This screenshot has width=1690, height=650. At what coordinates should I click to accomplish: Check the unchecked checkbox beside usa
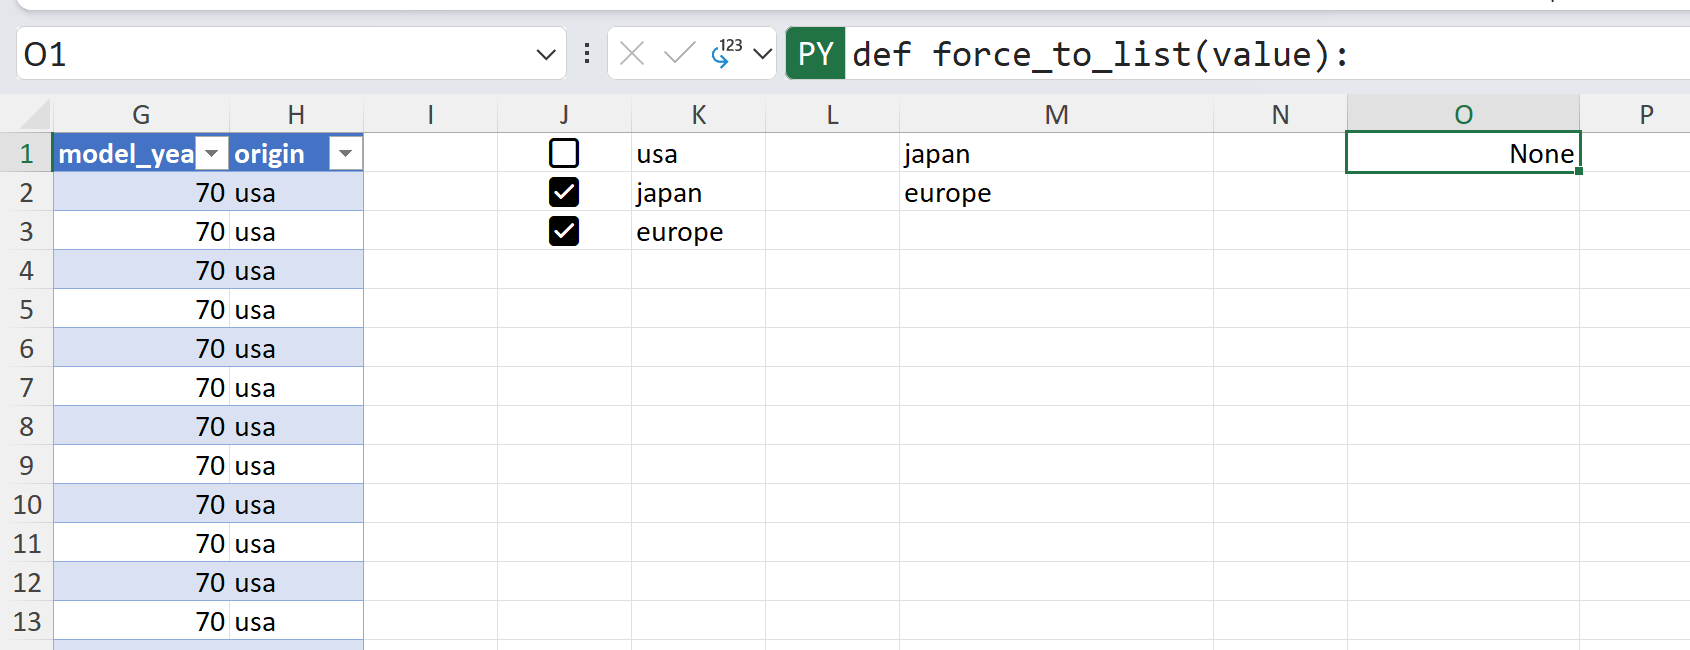pos(564,153)
